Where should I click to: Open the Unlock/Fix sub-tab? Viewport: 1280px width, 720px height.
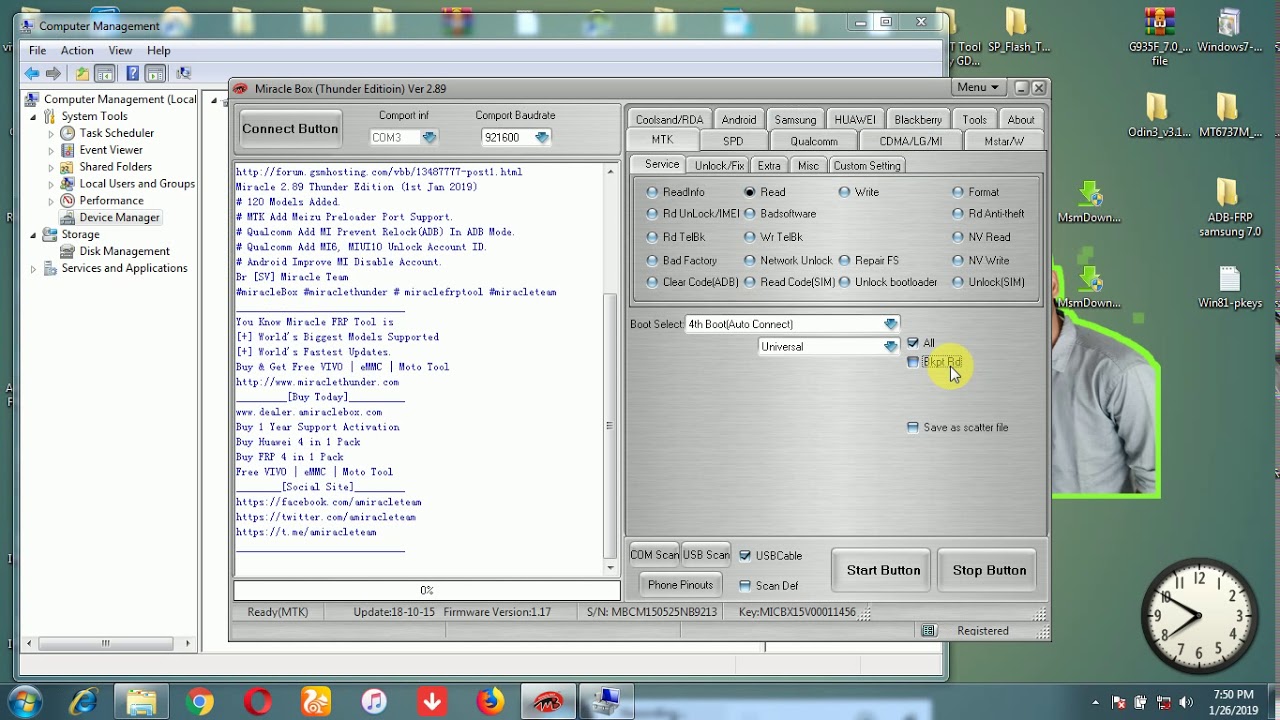(719, 166)
